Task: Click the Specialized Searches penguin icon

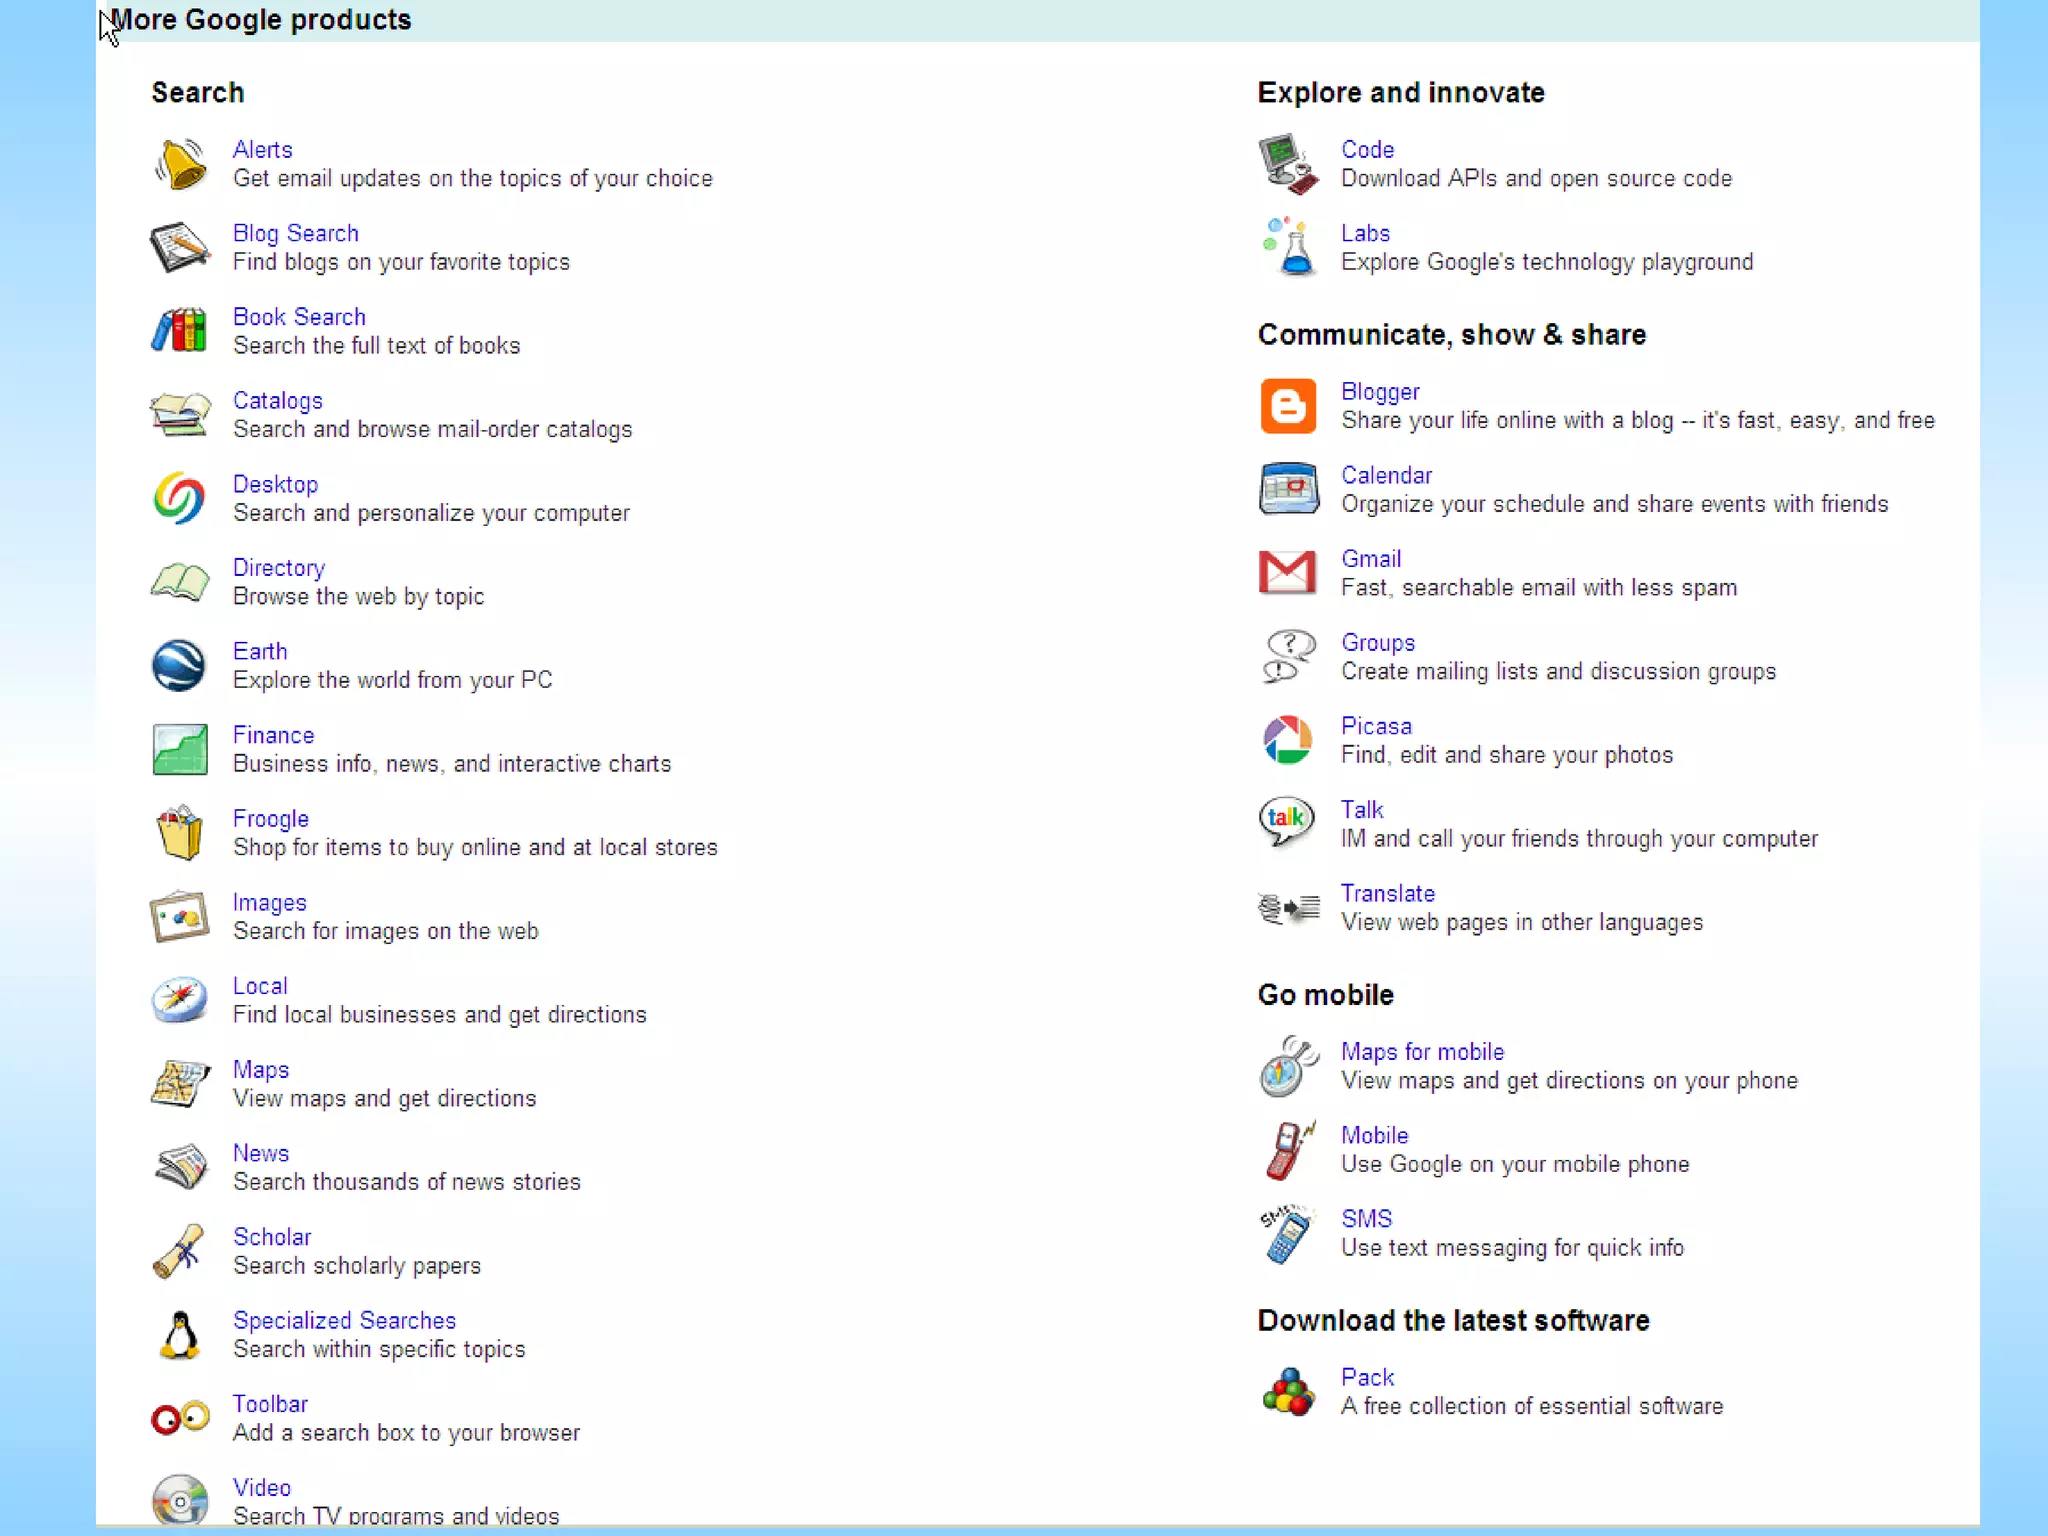Action: point(180,1335)
